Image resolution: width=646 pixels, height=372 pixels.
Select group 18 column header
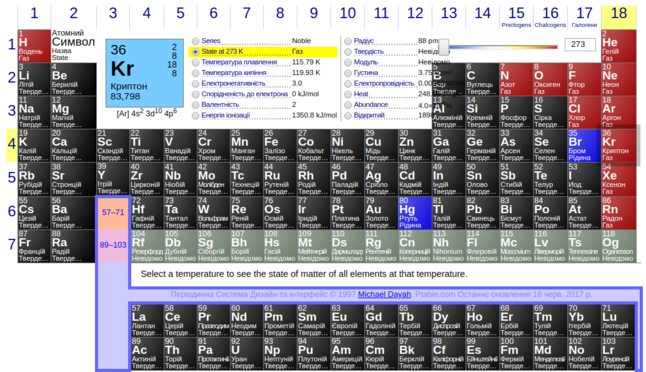click(618, 17)
